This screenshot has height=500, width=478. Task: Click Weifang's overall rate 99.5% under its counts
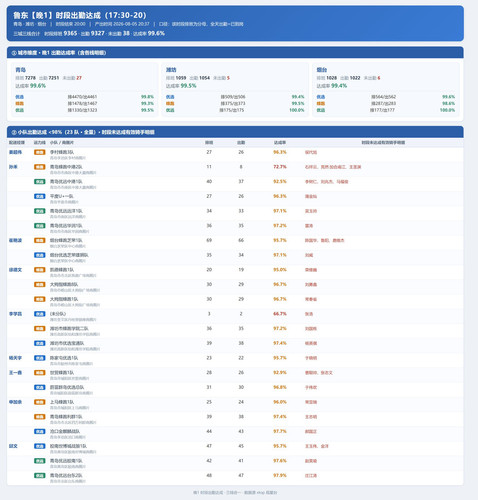pyautogui.click(x=189, y=86)
